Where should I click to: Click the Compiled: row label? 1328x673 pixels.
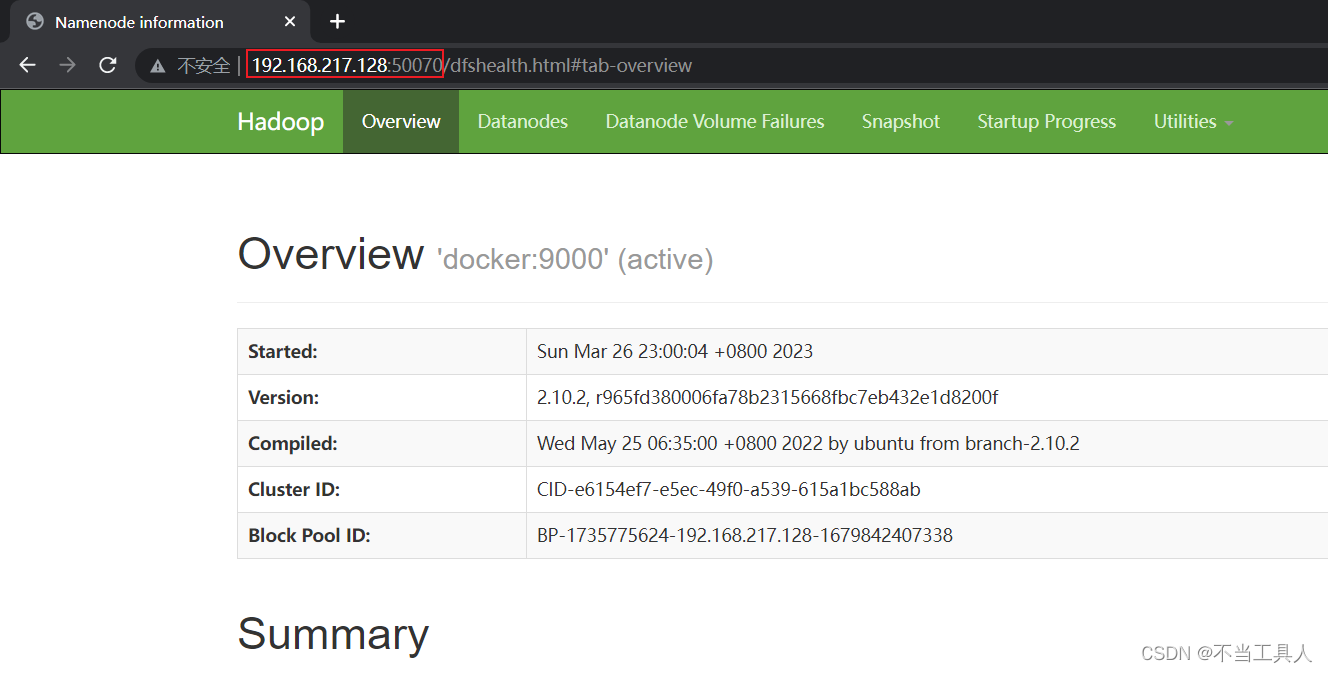coord(293,443)
